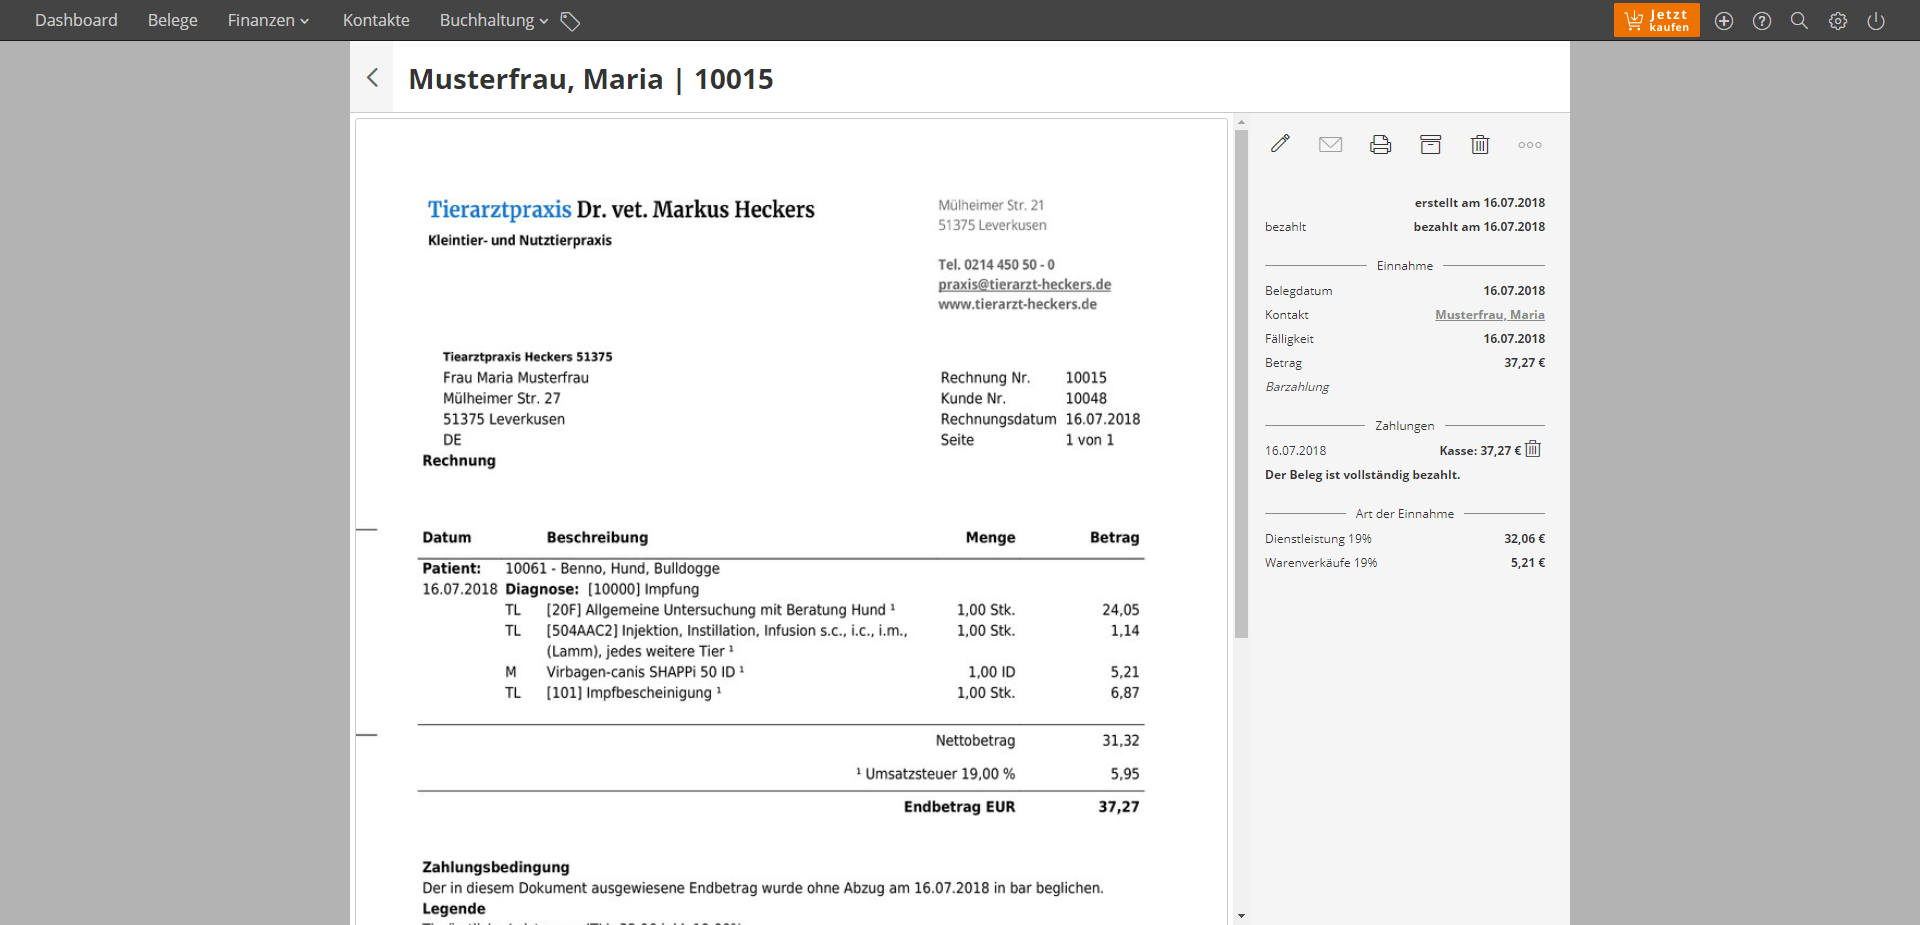Open search with the magnifier icon
1920x925 pixels.
(x=1799, y=21)
